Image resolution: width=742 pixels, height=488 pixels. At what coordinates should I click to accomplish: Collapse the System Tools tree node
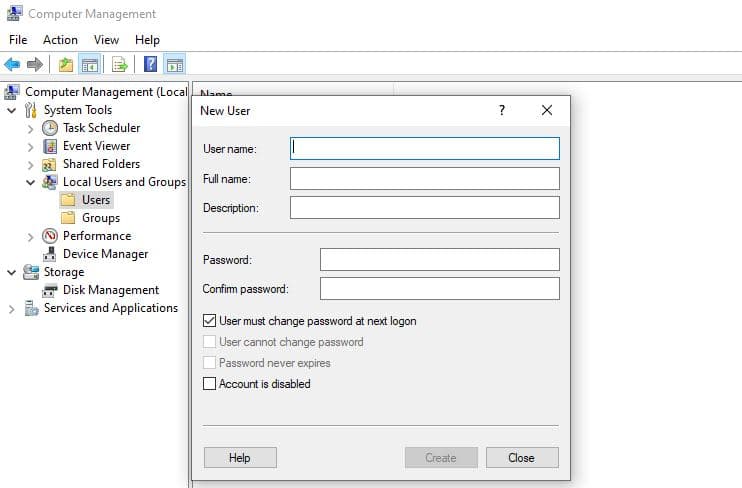(x=12, y=110)
